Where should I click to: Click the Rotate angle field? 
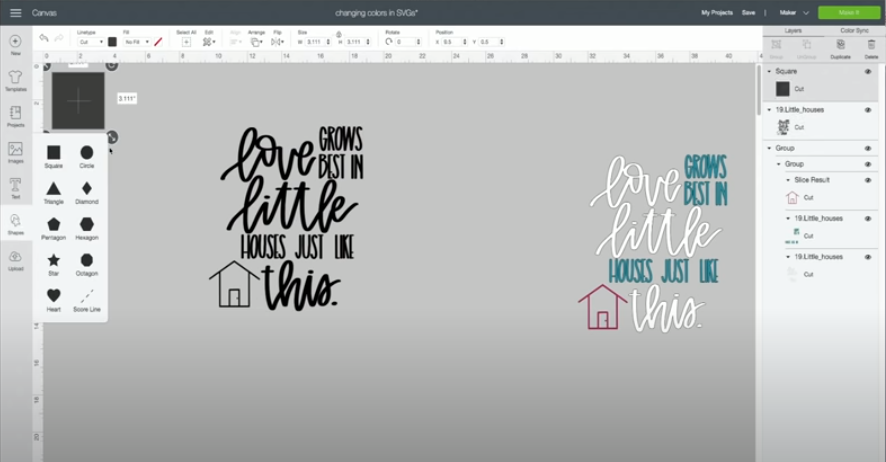408,42
